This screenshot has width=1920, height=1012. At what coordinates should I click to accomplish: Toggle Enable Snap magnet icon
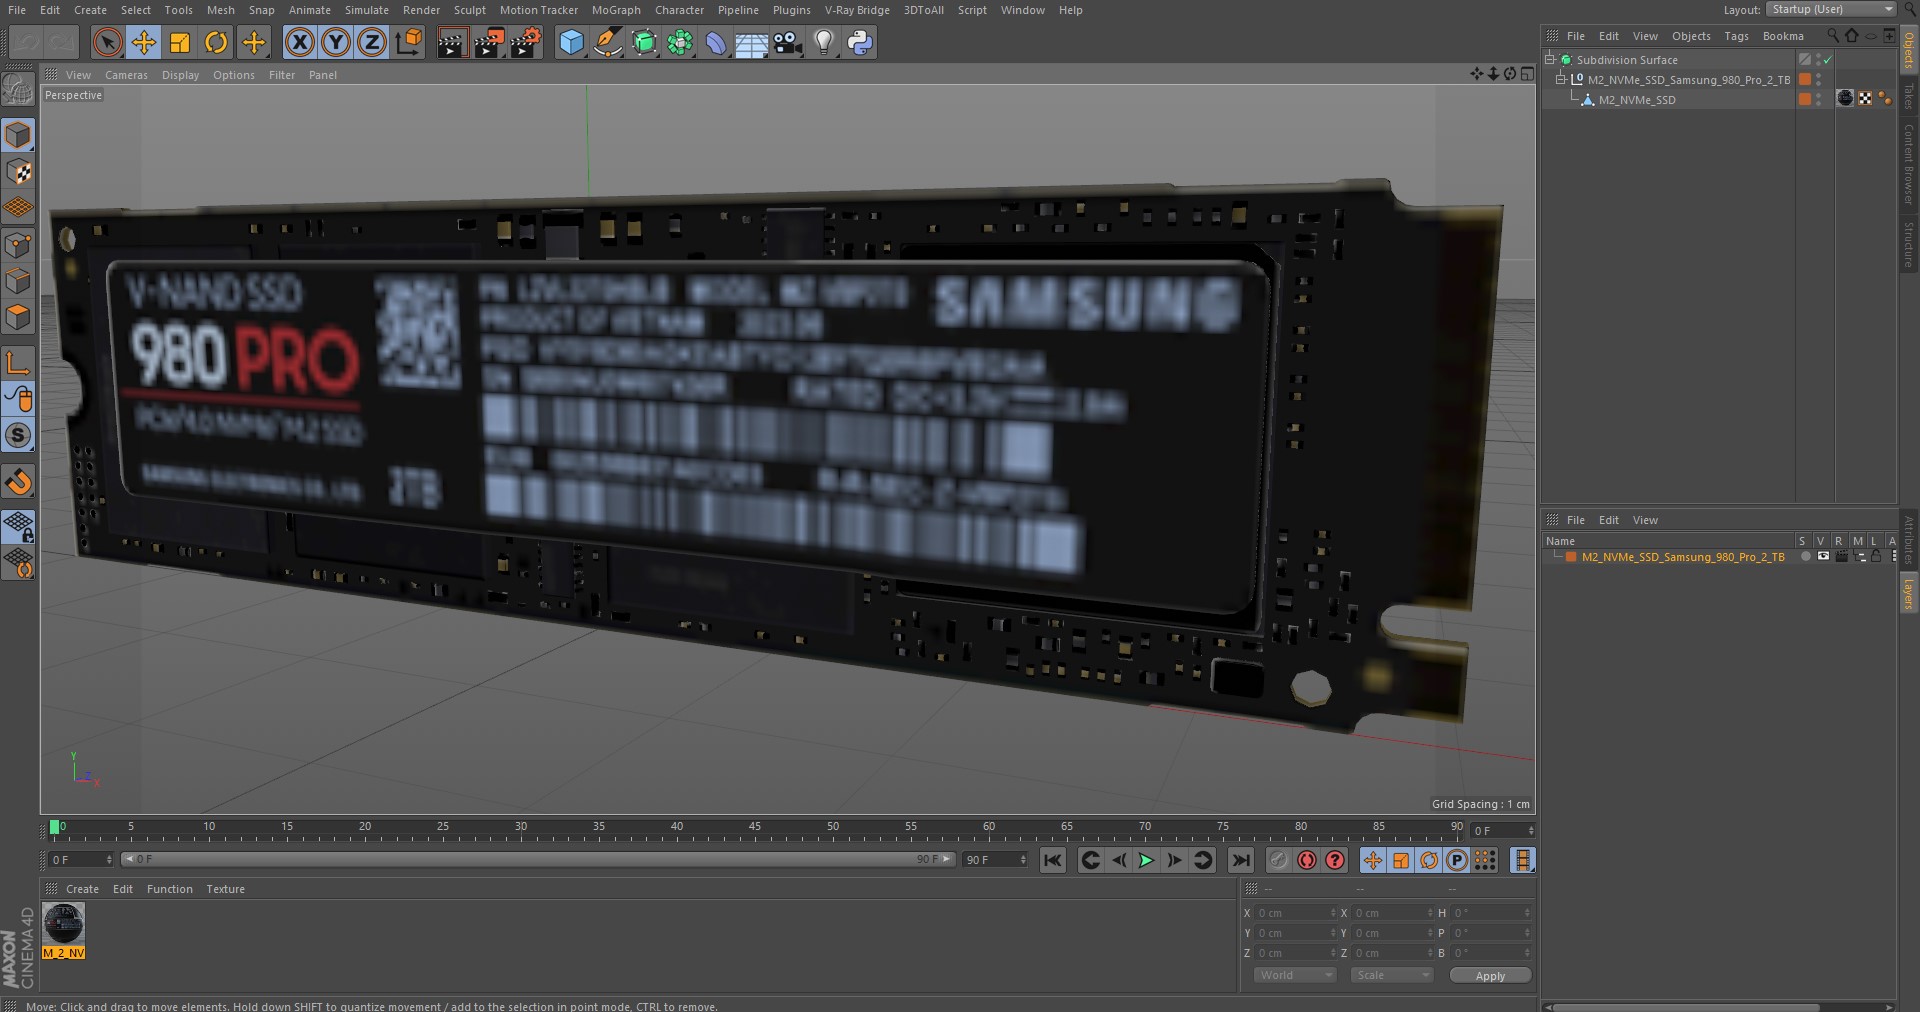(x=18, y=483)
